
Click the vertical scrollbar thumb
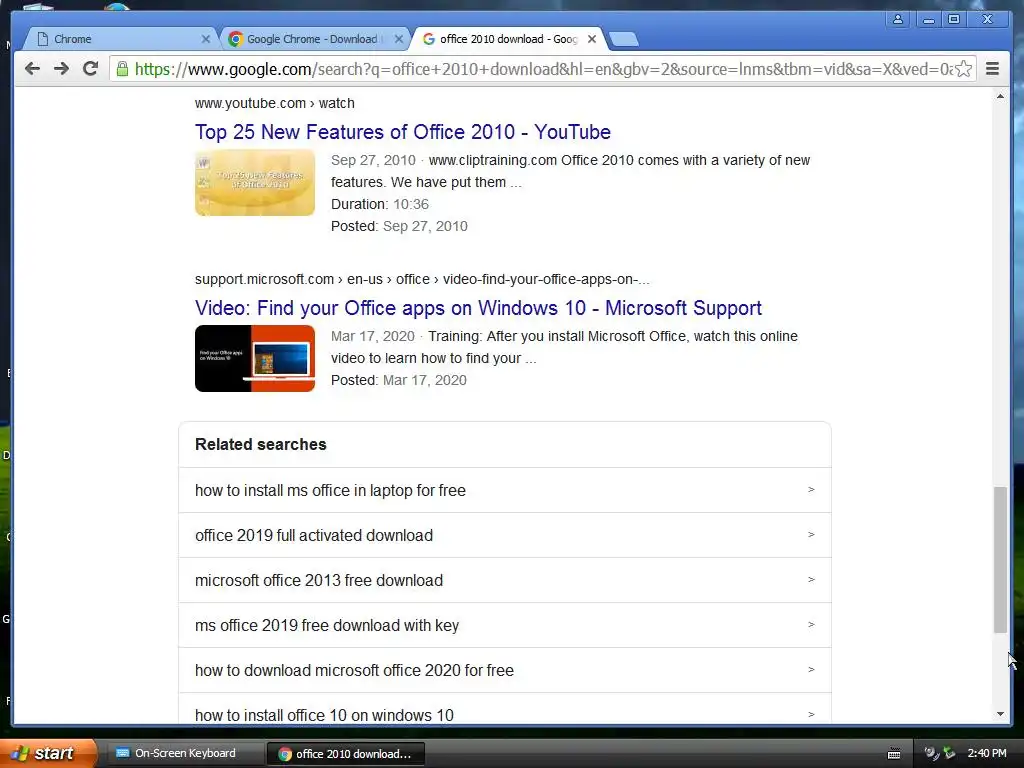point(1000,560)
